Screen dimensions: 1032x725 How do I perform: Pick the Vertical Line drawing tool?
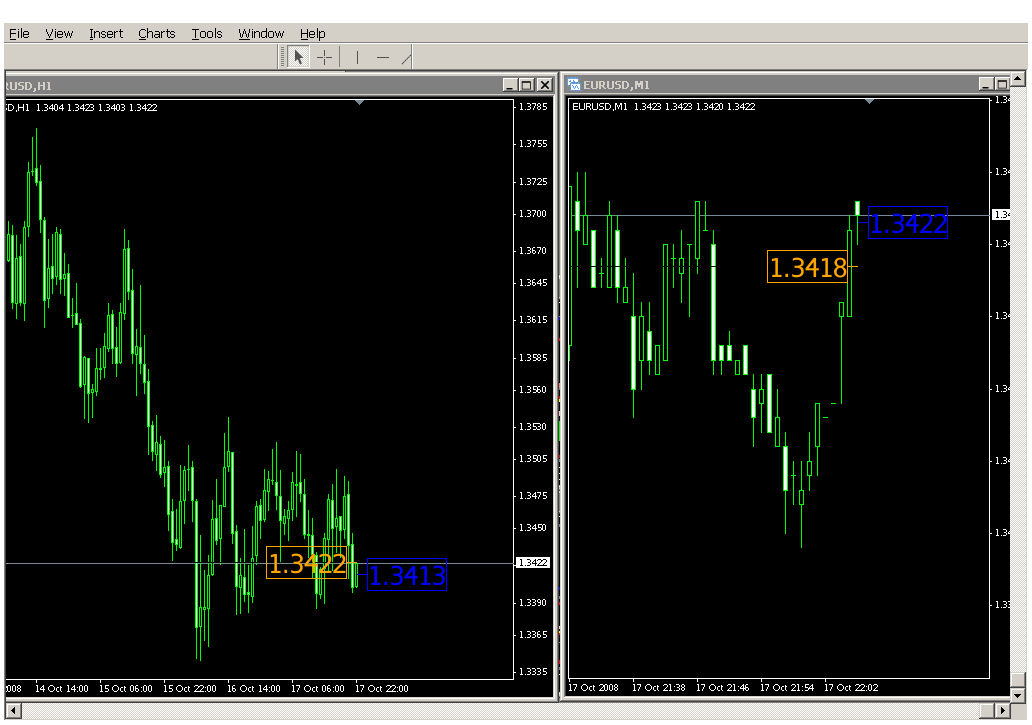click(357, 57)
